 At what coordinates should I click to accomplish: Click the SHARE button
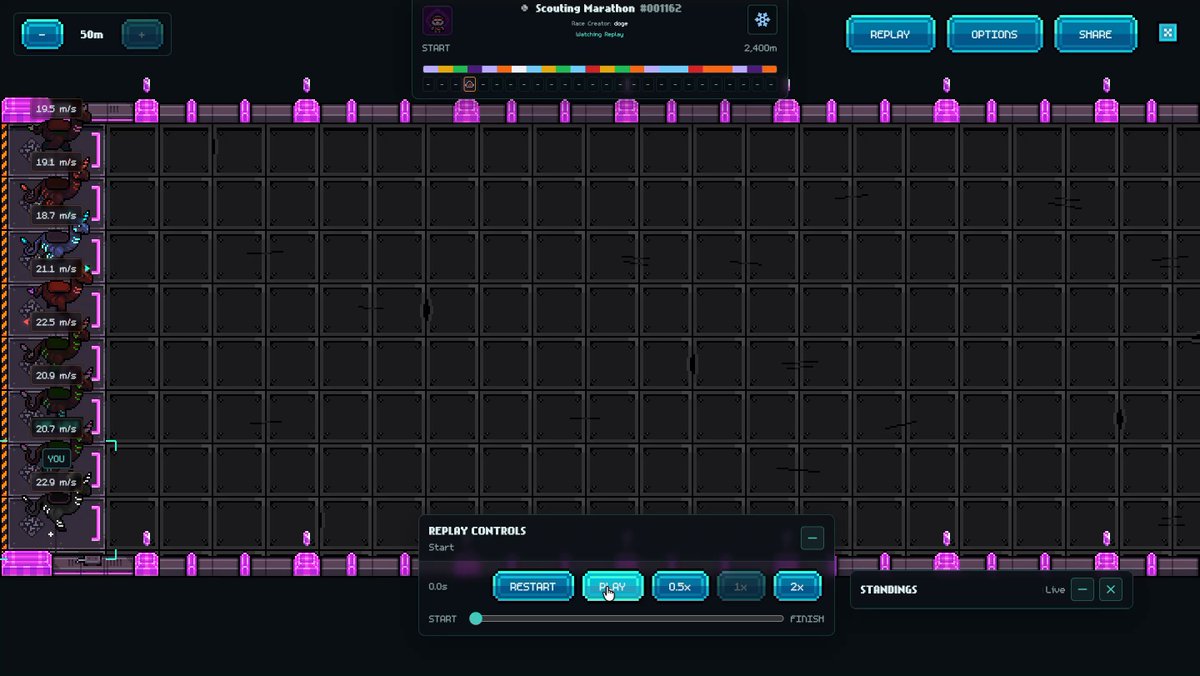[x=1095, y=34]
